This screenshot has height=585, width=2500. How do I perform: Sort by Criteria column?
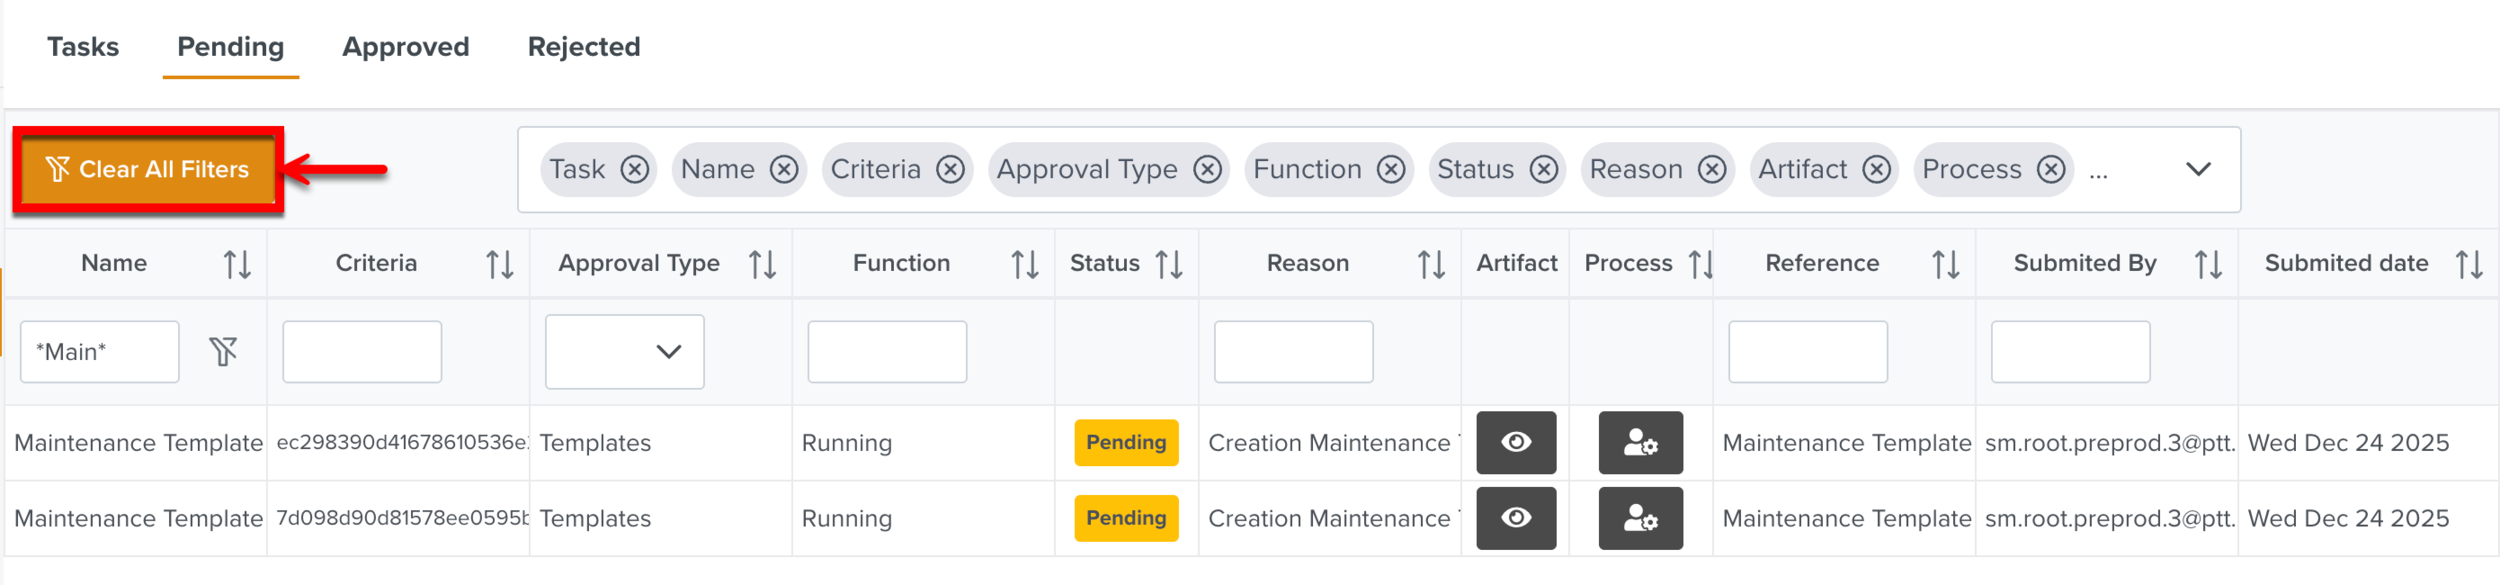499,264
